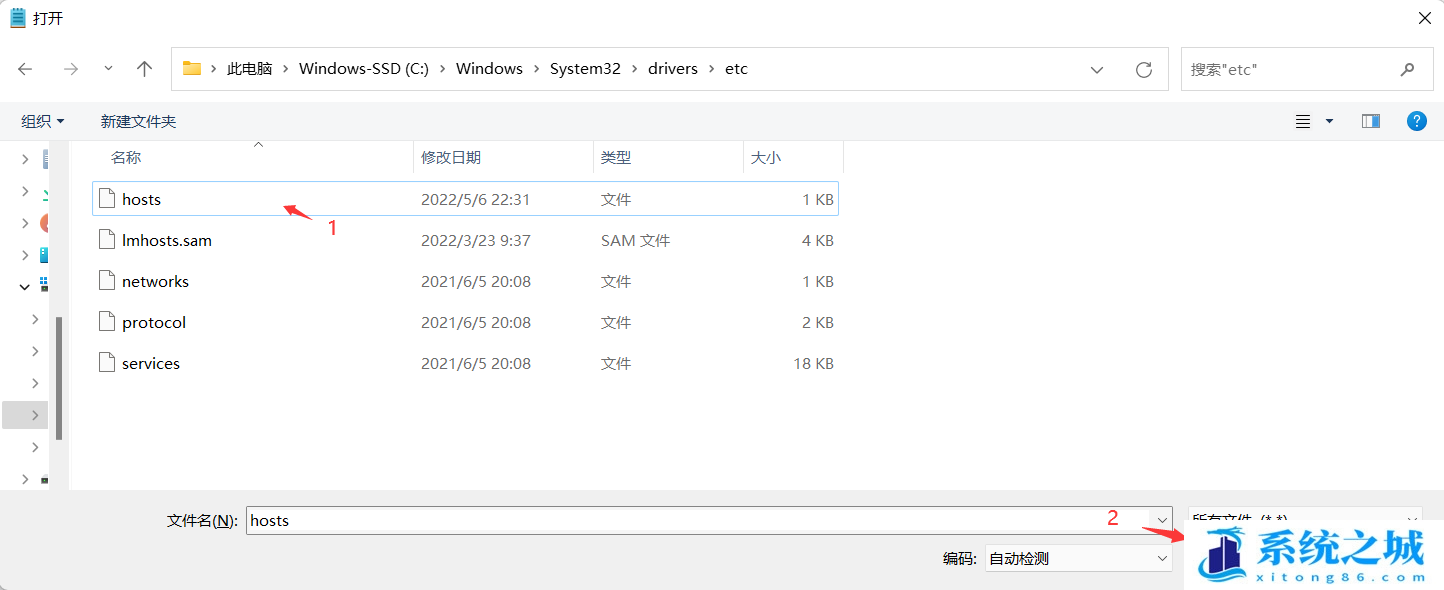The width and height of the screenshot is (1444, 590).
Task: Open the address bar history dropdown
Action: point(1097,70)
